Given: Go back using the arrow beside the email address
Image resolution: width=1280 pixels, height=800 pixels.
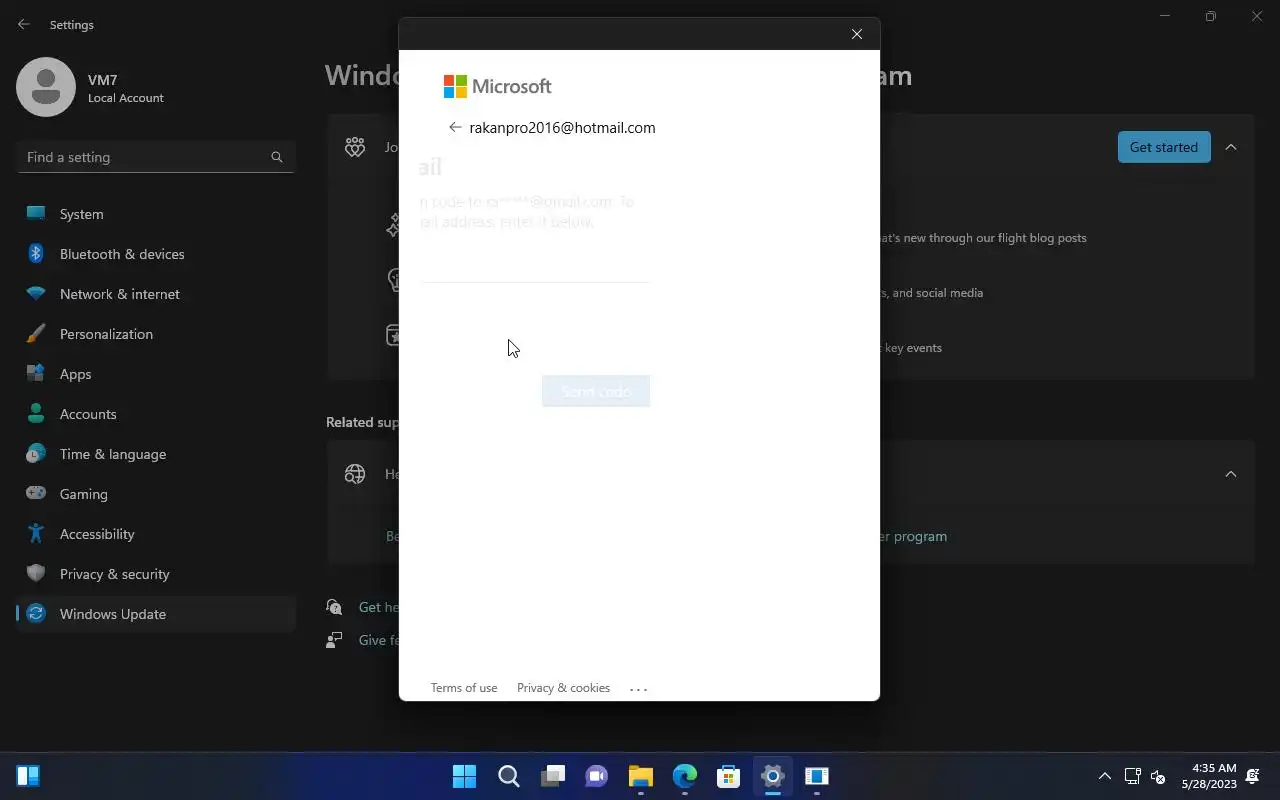Looking at the screenshot, I should (455, 127).
